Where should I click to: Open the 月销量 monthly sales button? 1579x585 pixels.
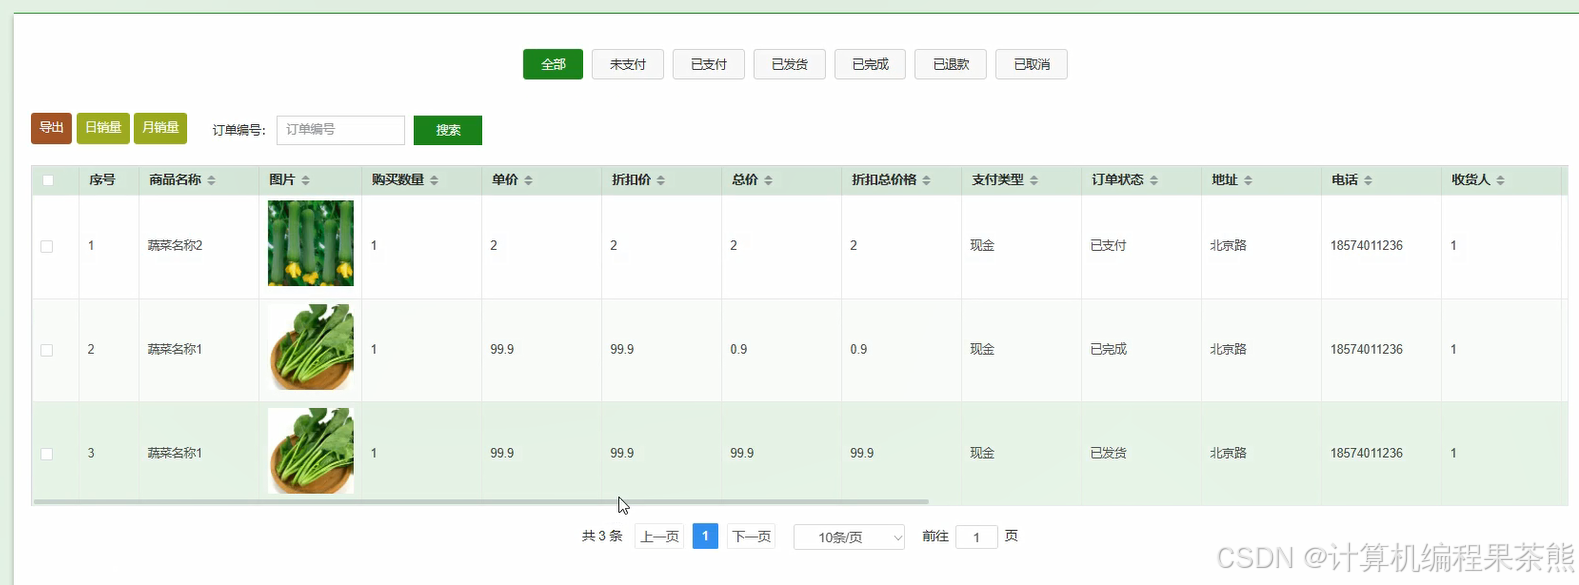[160, 128]
